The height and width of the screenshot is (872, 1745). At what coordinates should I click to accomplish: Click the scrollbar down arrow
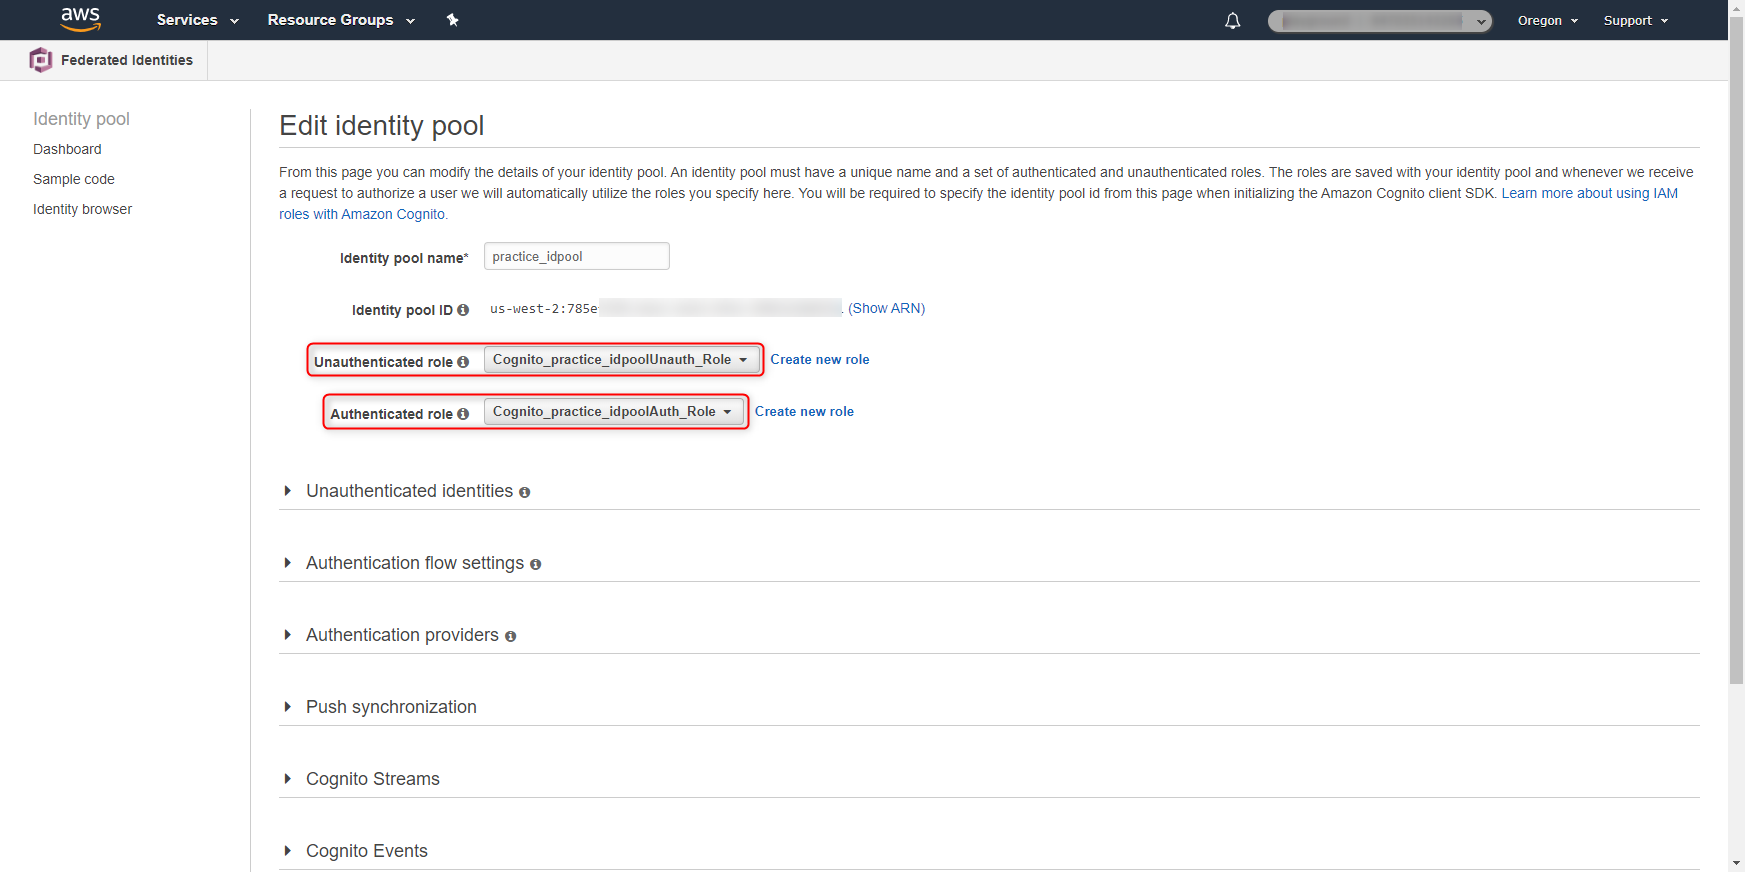pyautogui.click(x=1736, y=863)
